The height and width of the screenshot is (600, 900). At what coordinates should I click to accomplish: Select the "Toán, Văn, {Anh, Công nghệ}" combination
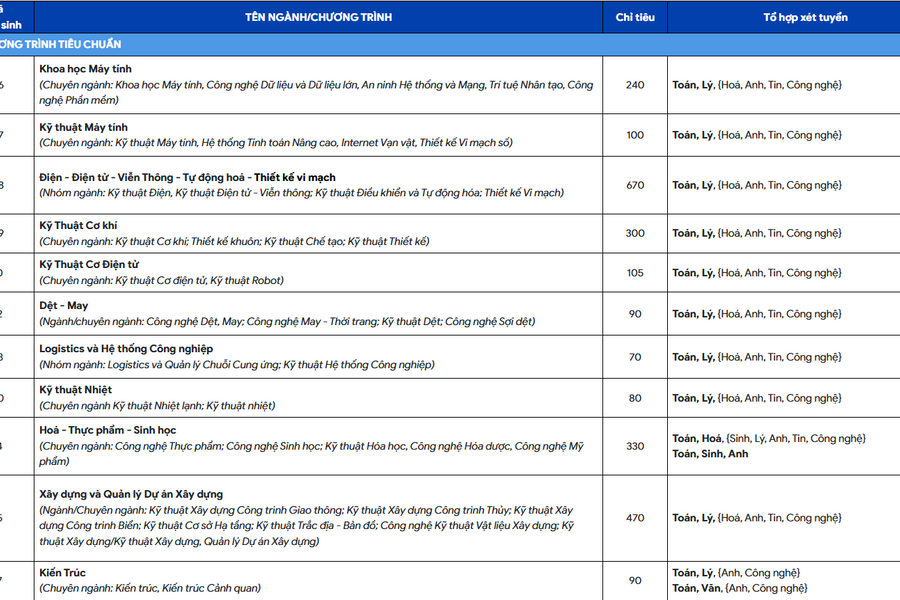pyautogui.click(x=739, y=588)
